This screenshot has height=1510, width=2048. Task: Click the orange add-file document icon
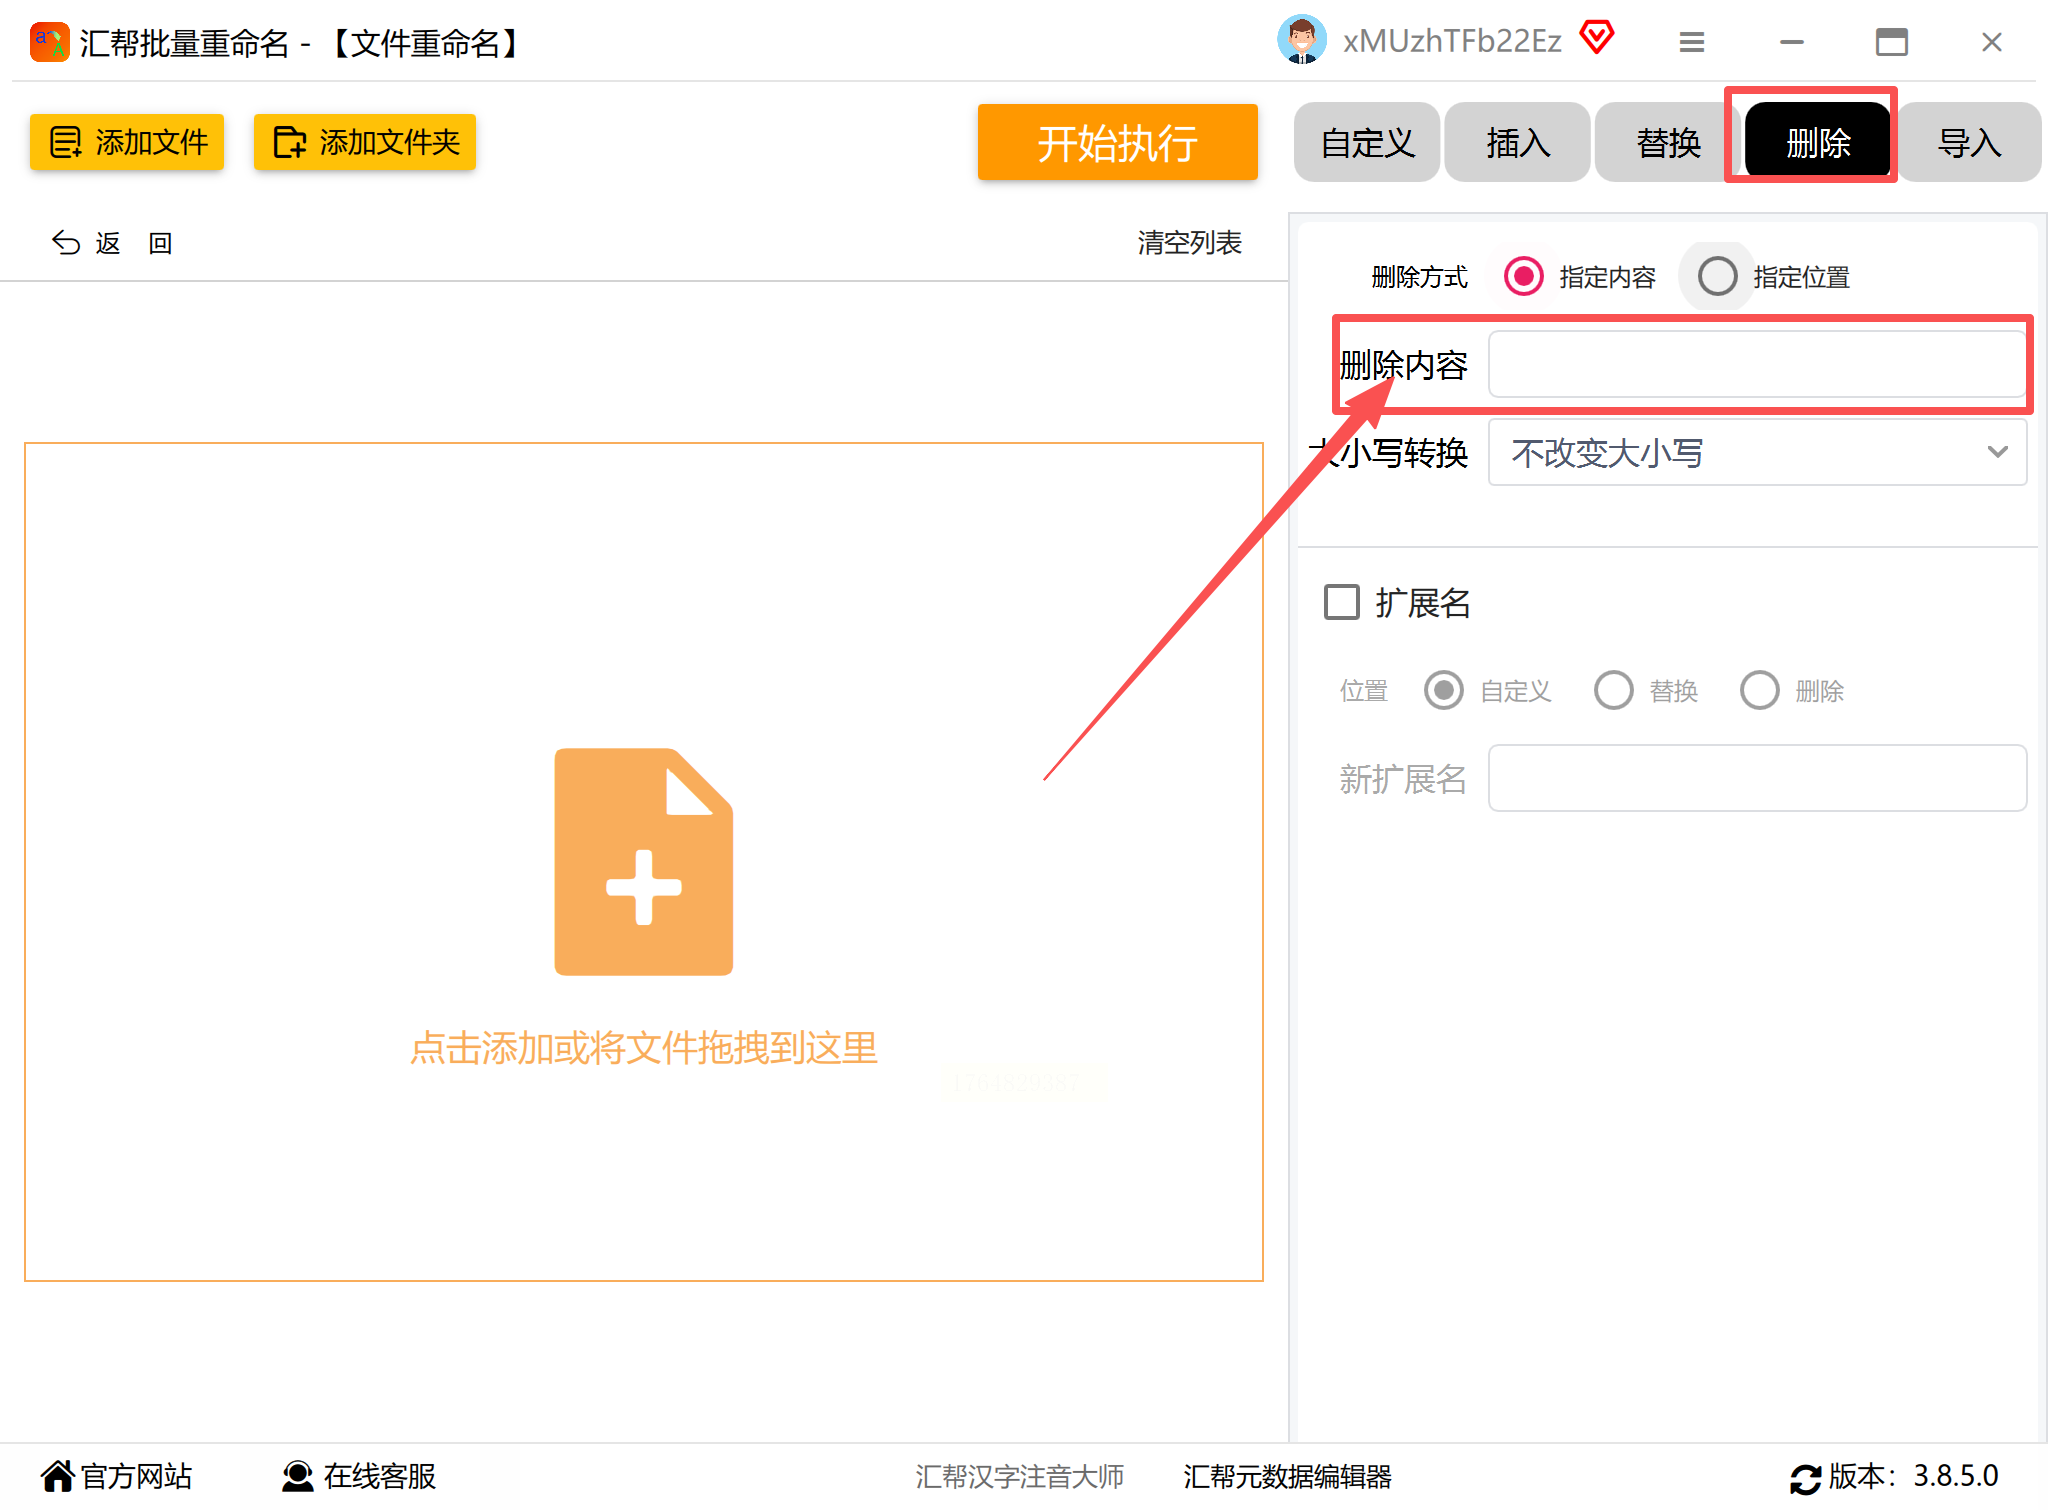coord(643,861)
